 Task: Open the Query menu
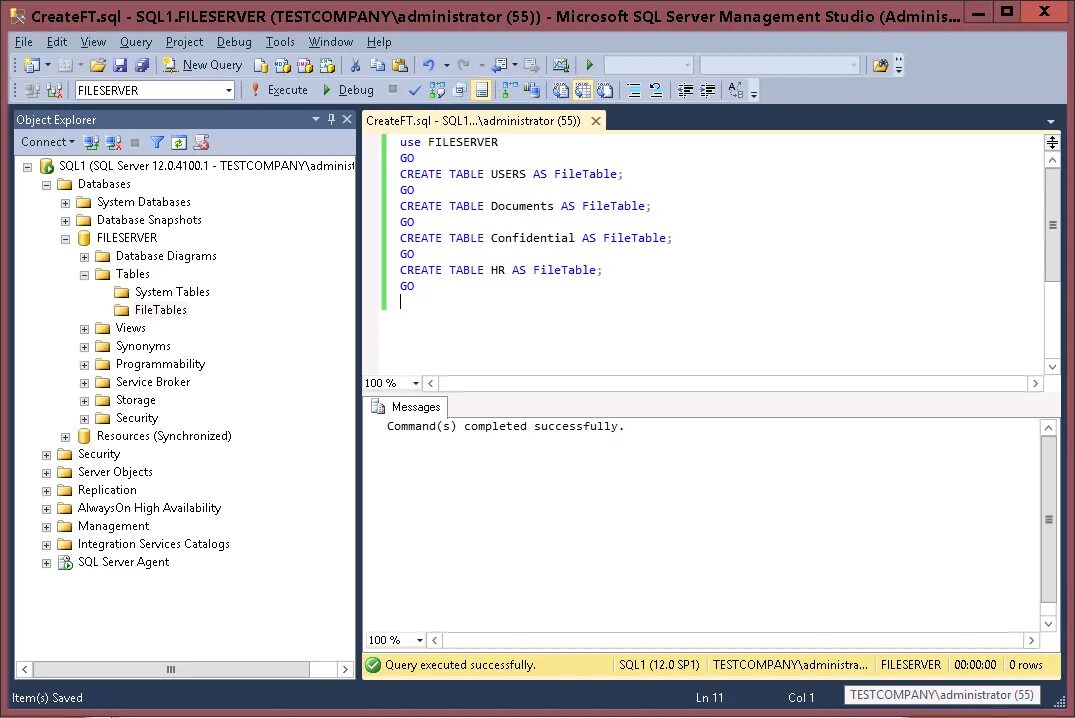(136, 42)
